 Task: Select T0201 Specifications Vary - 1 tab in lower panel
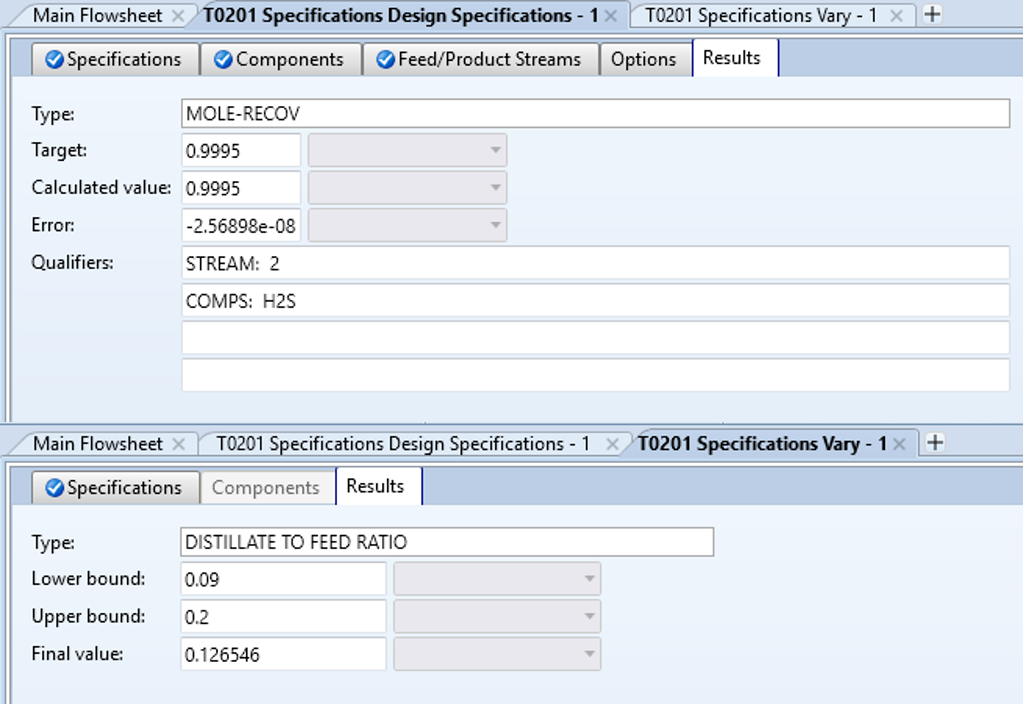762,444
